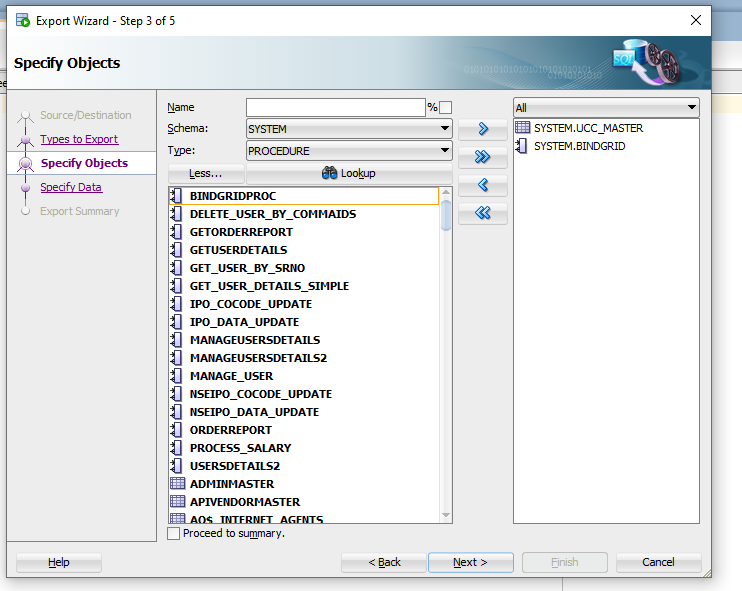Click the IPO_COCODE_UPDATE procedure icon

(177, 304)
